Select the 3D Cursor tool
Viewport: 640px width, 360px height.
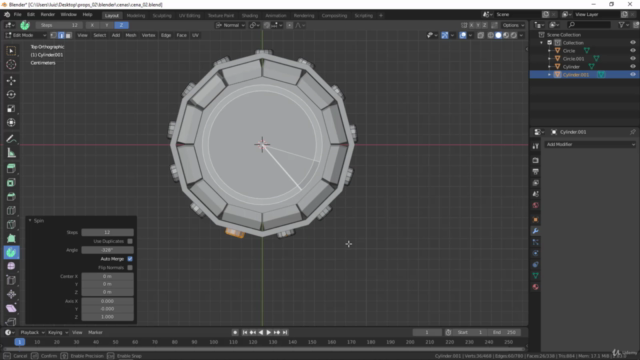point(11,64)
